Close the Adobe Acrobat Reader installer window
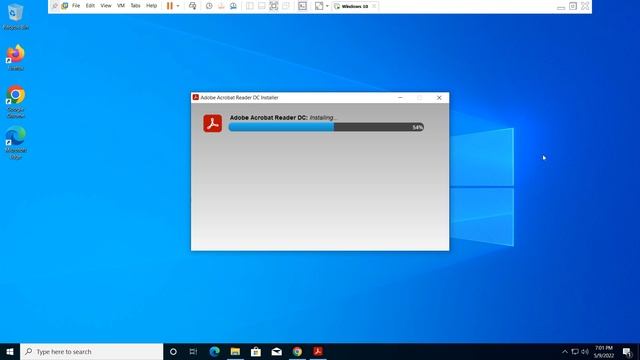The image size is (640, 360). tap(439, 98)
